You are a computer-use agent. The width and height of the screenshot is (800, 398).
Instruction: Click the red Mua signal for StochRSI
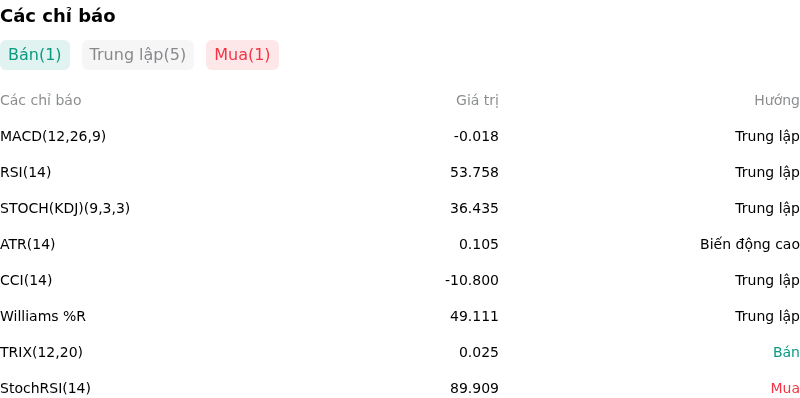click(x=785, y=388)
